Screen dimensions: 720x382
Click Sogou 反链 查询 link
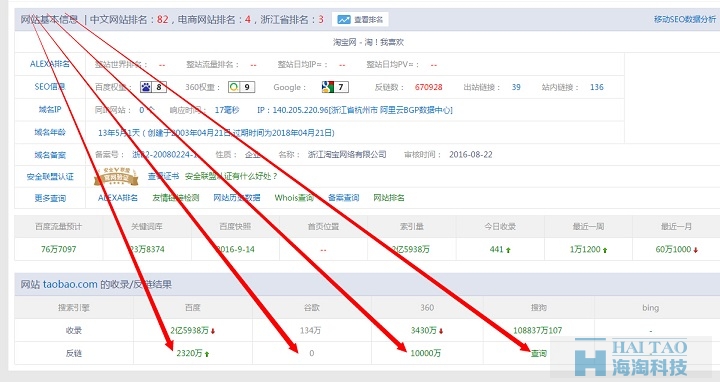539,353
